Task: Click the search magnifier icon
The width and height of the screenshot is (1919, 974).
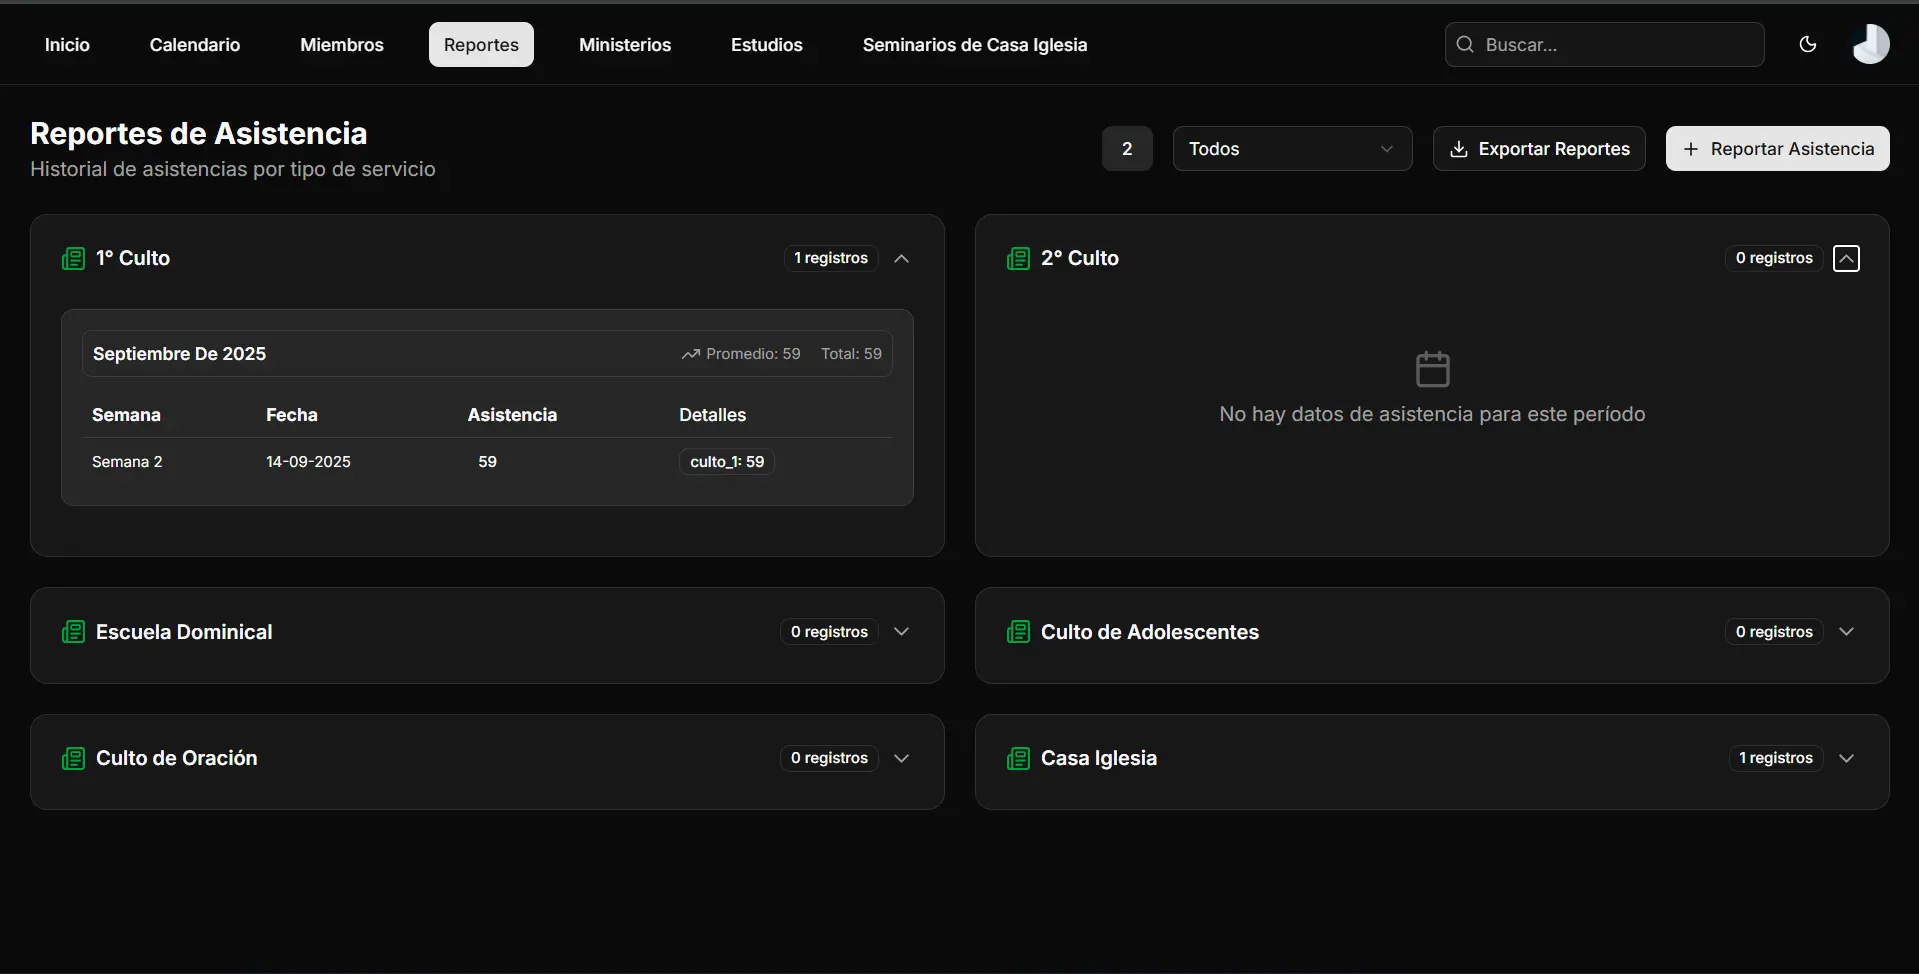Action: [1464, 44]
